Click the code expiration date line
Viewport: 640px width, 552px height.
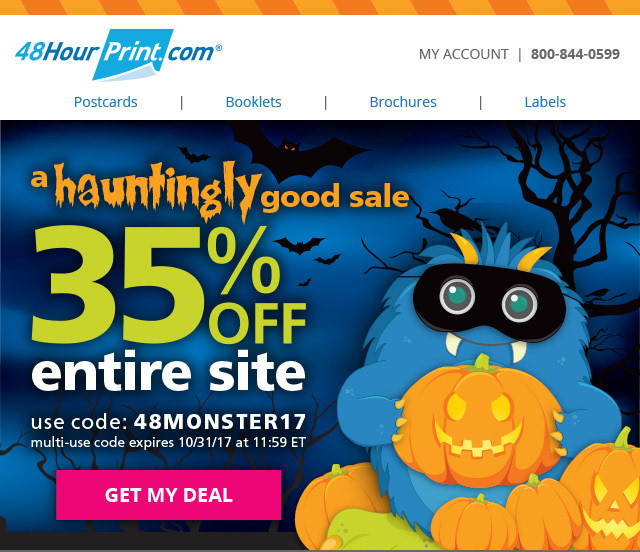[x=168, y=442]
